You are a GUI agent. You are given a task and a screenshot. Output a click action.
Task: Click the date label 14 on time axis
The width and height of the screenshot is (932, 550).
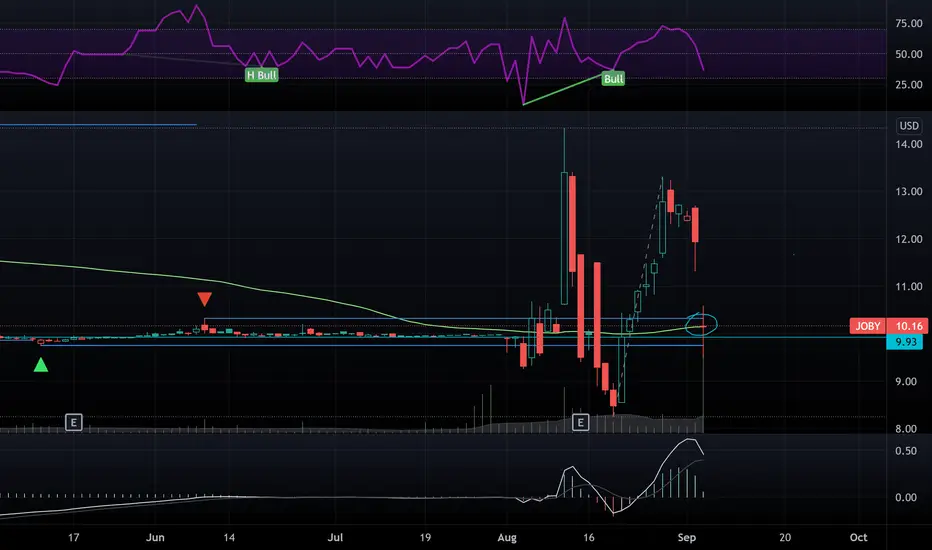229,537
